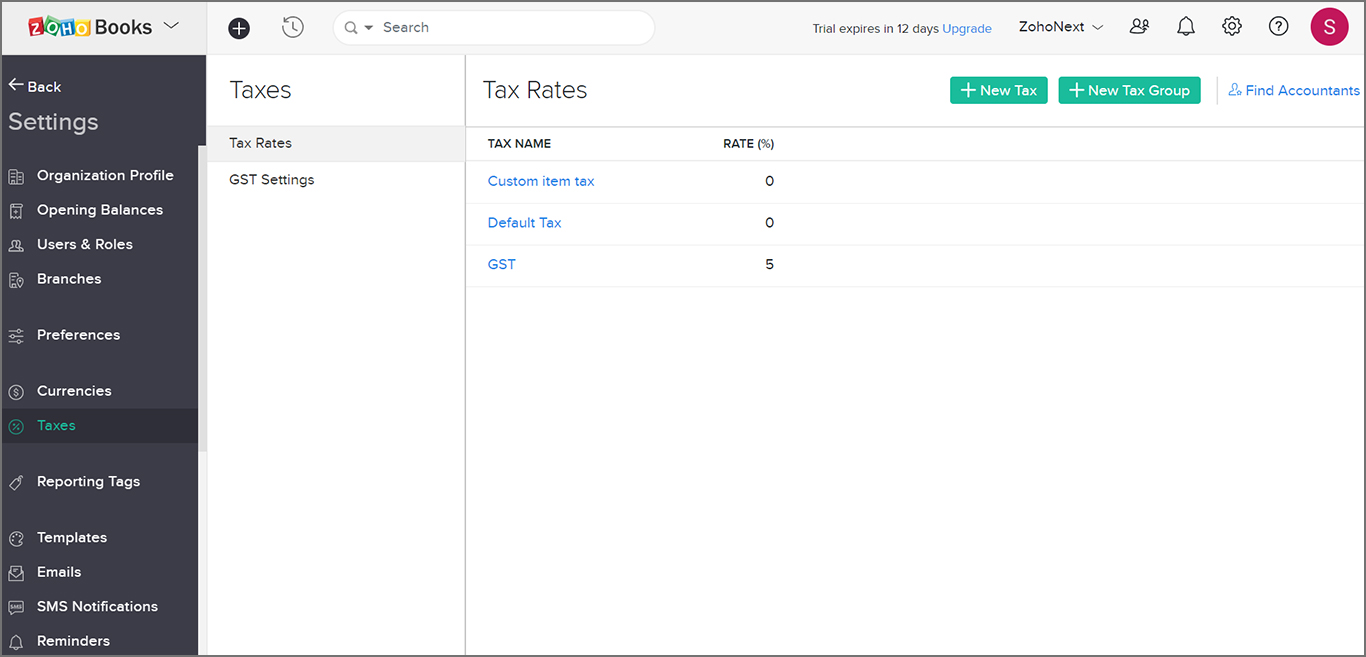Open the ZohoNext organization dropdown
Viewport: 1366px width, 657px height.
(1060, 27)
